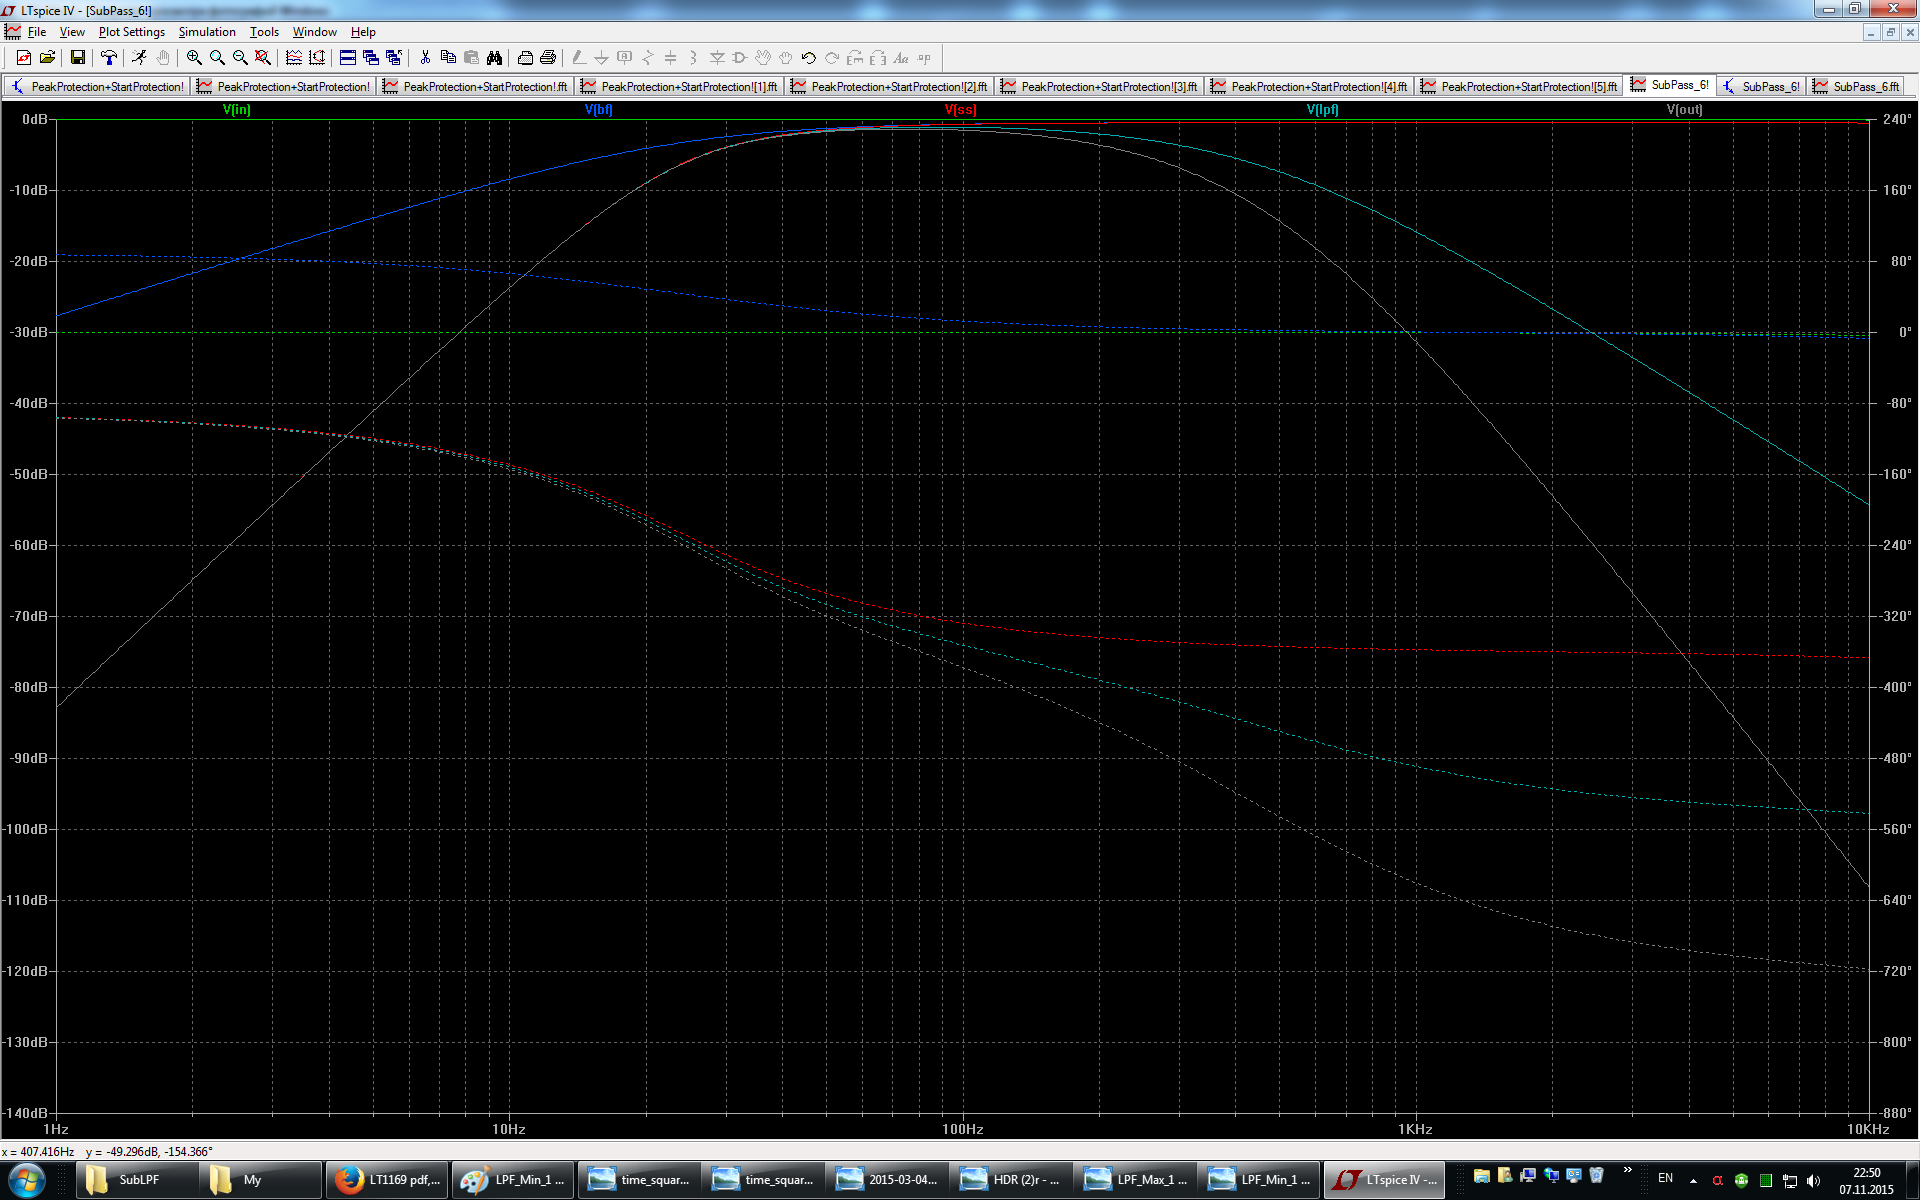
Task: Click the Save file icon
Action: point(77,58)
